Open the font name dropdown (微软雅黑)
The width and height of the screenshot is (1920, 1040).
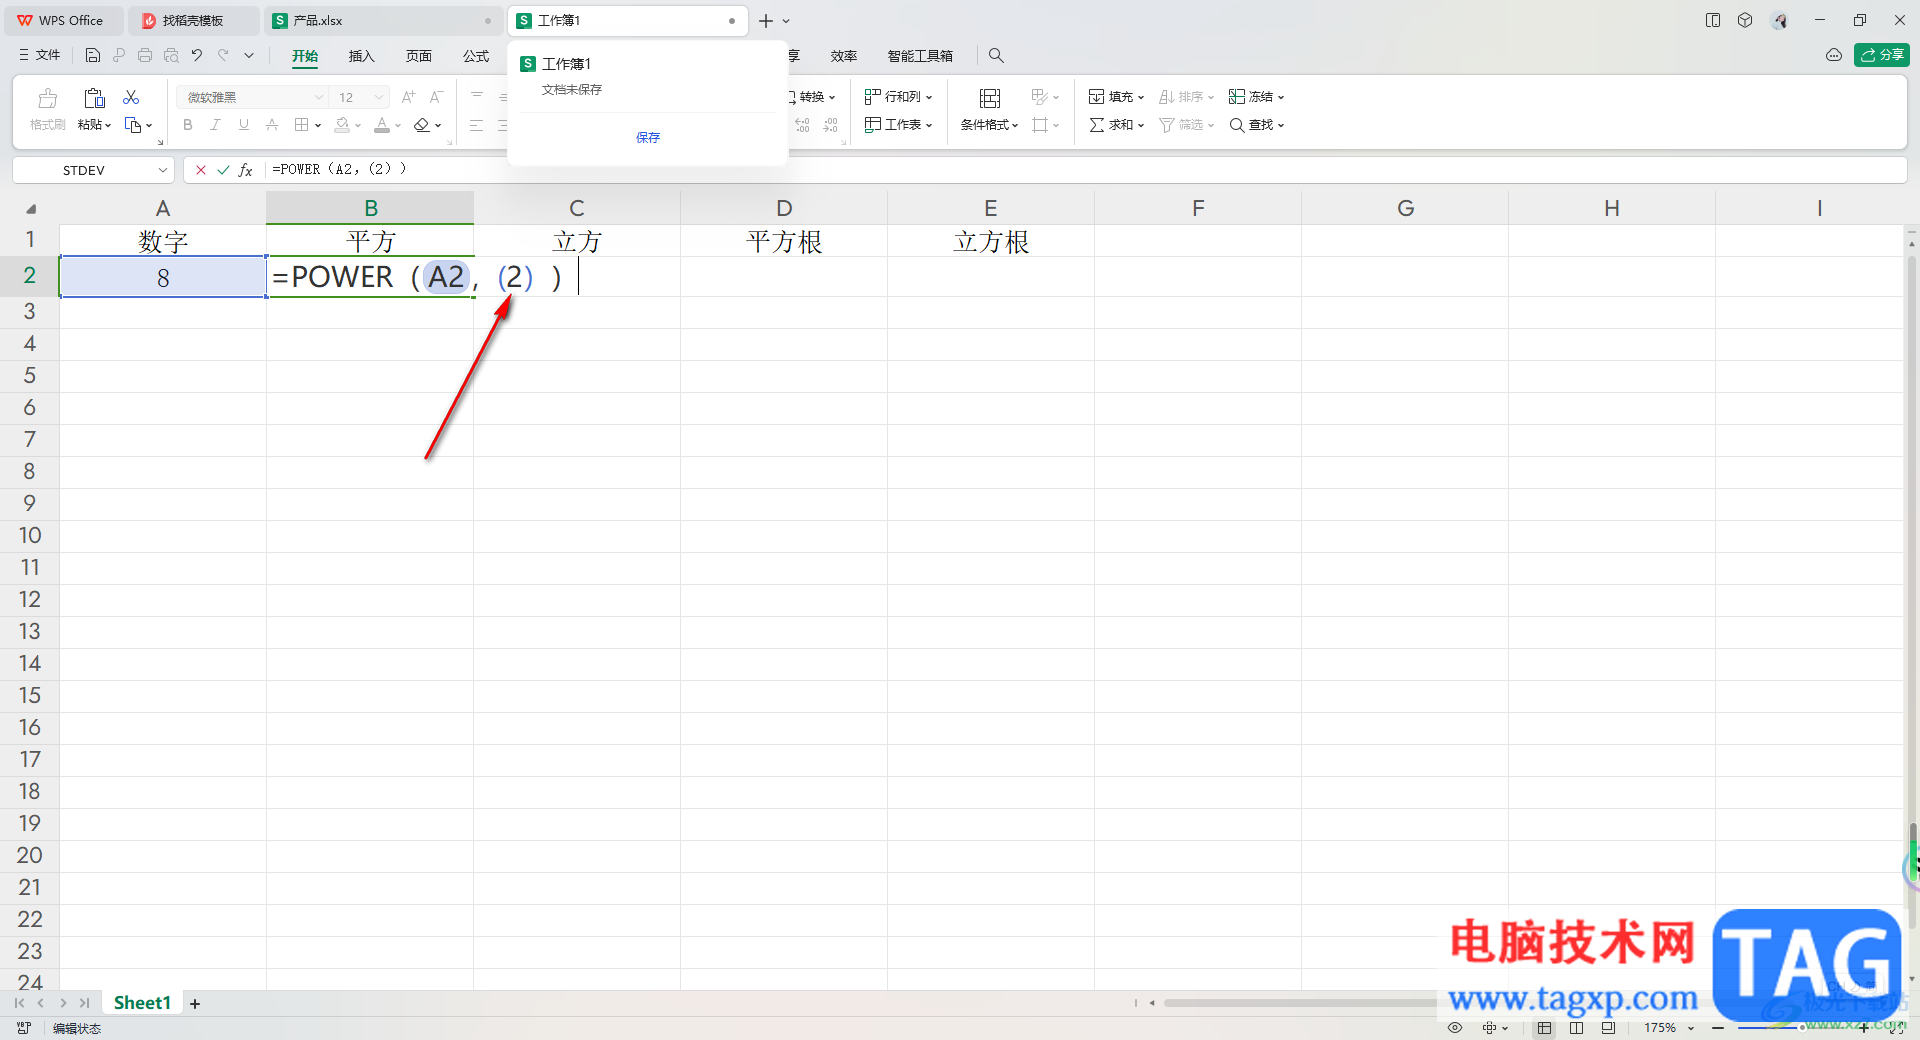click(x=319, y=97)
